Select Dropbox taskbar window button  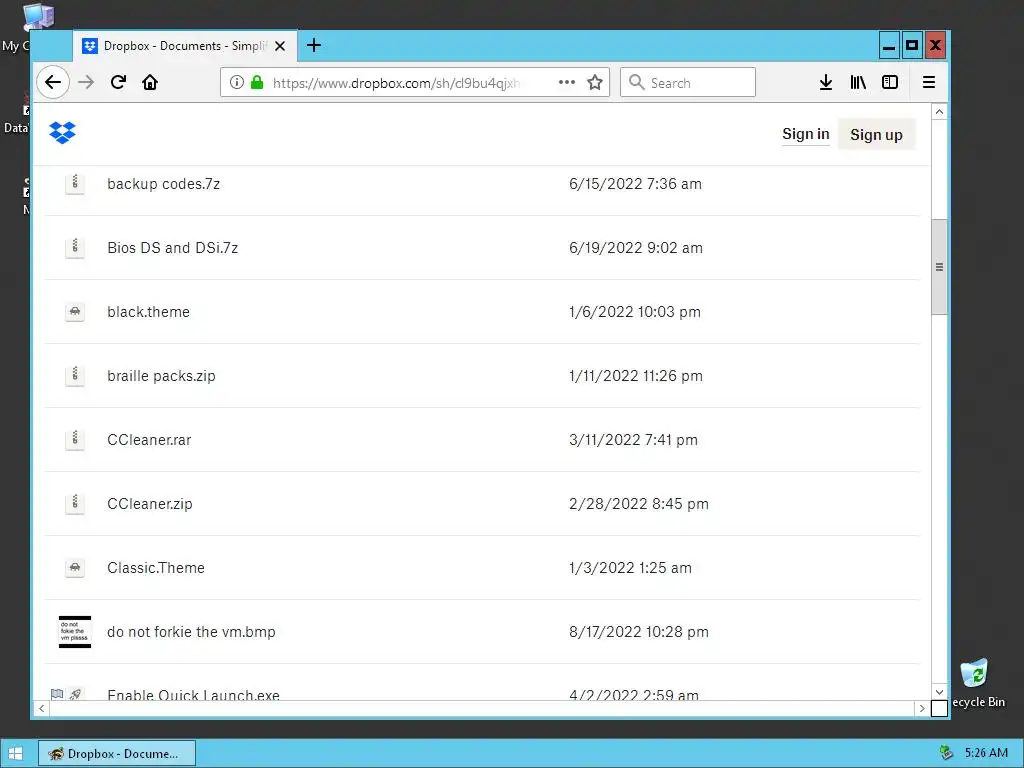pos(116,754)
